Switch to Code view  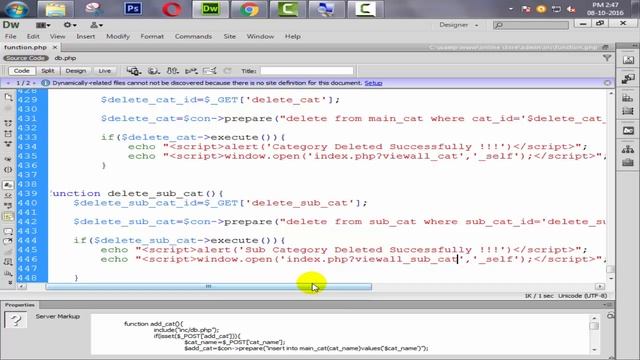[x=22, y=71]
